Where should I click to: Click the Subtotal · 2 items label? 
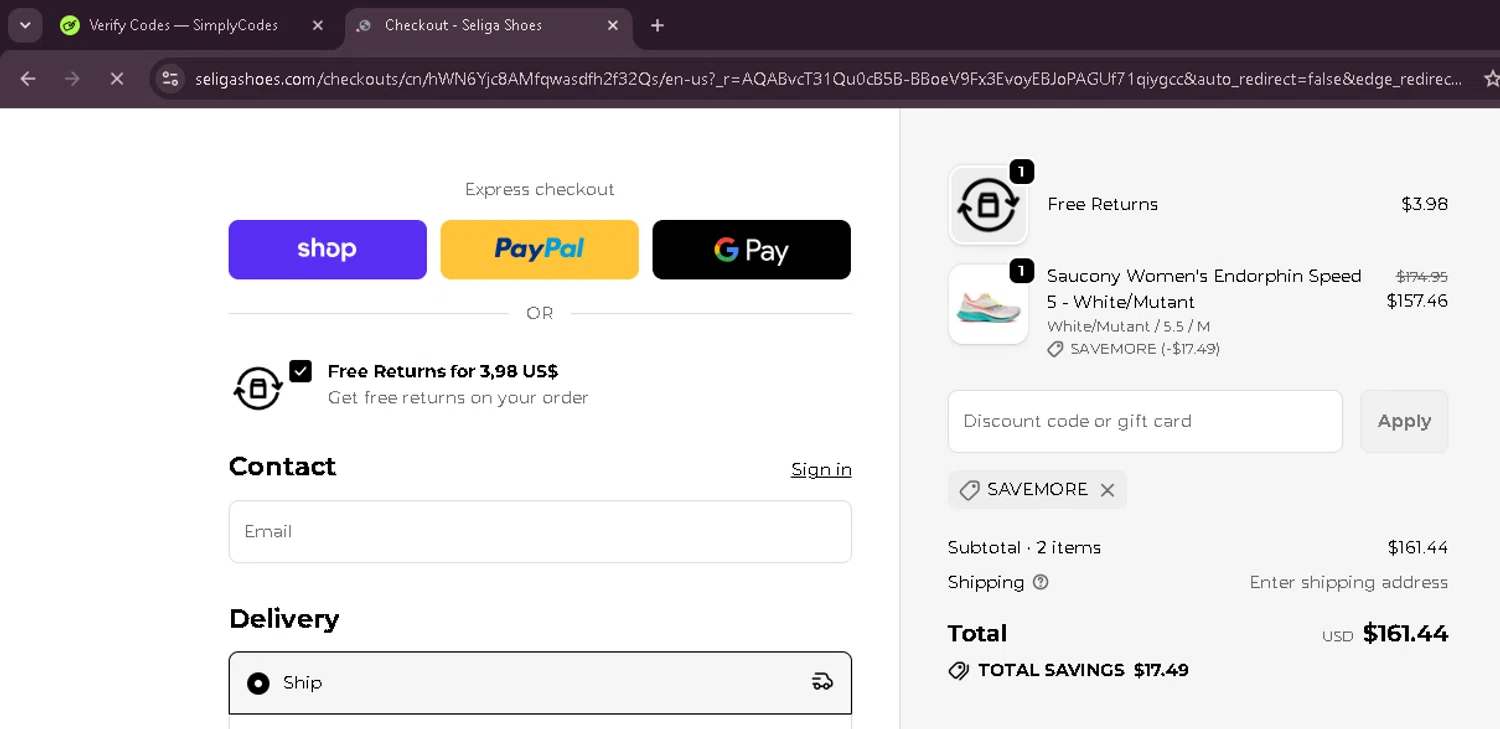1024,547
